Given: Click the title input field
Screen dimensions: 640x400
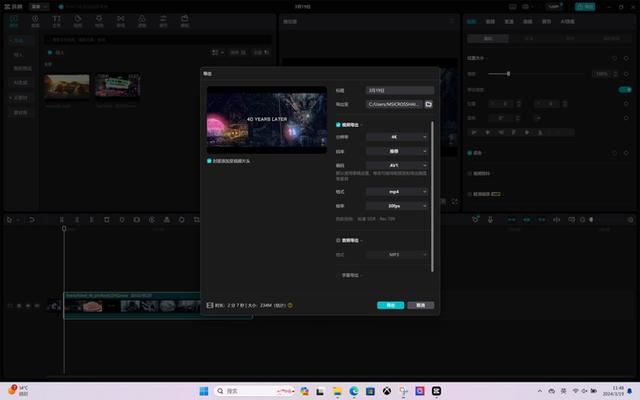Looking at the screenshot, I should tap(399, 90).
